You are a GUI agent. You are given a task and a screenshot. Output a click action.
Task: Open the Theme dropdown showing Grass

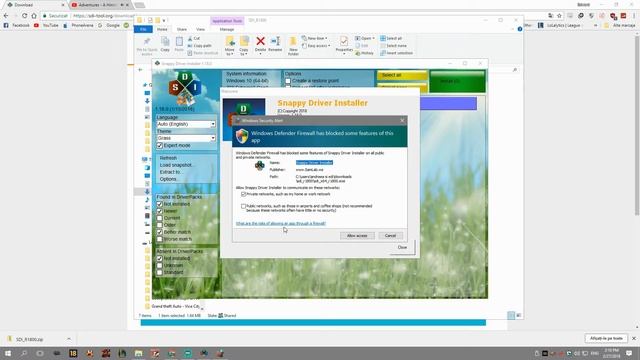pos(186,138)
